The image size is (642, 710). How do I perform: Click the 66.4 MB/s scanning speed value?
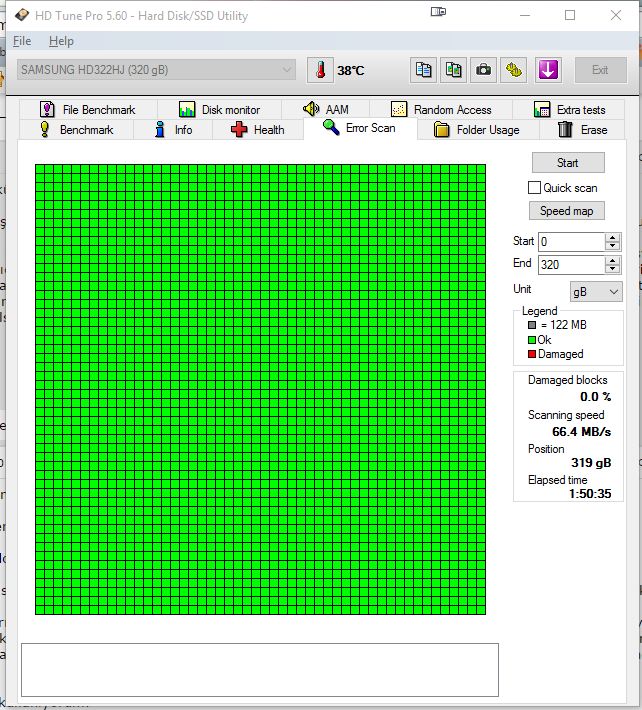[581, 432]
